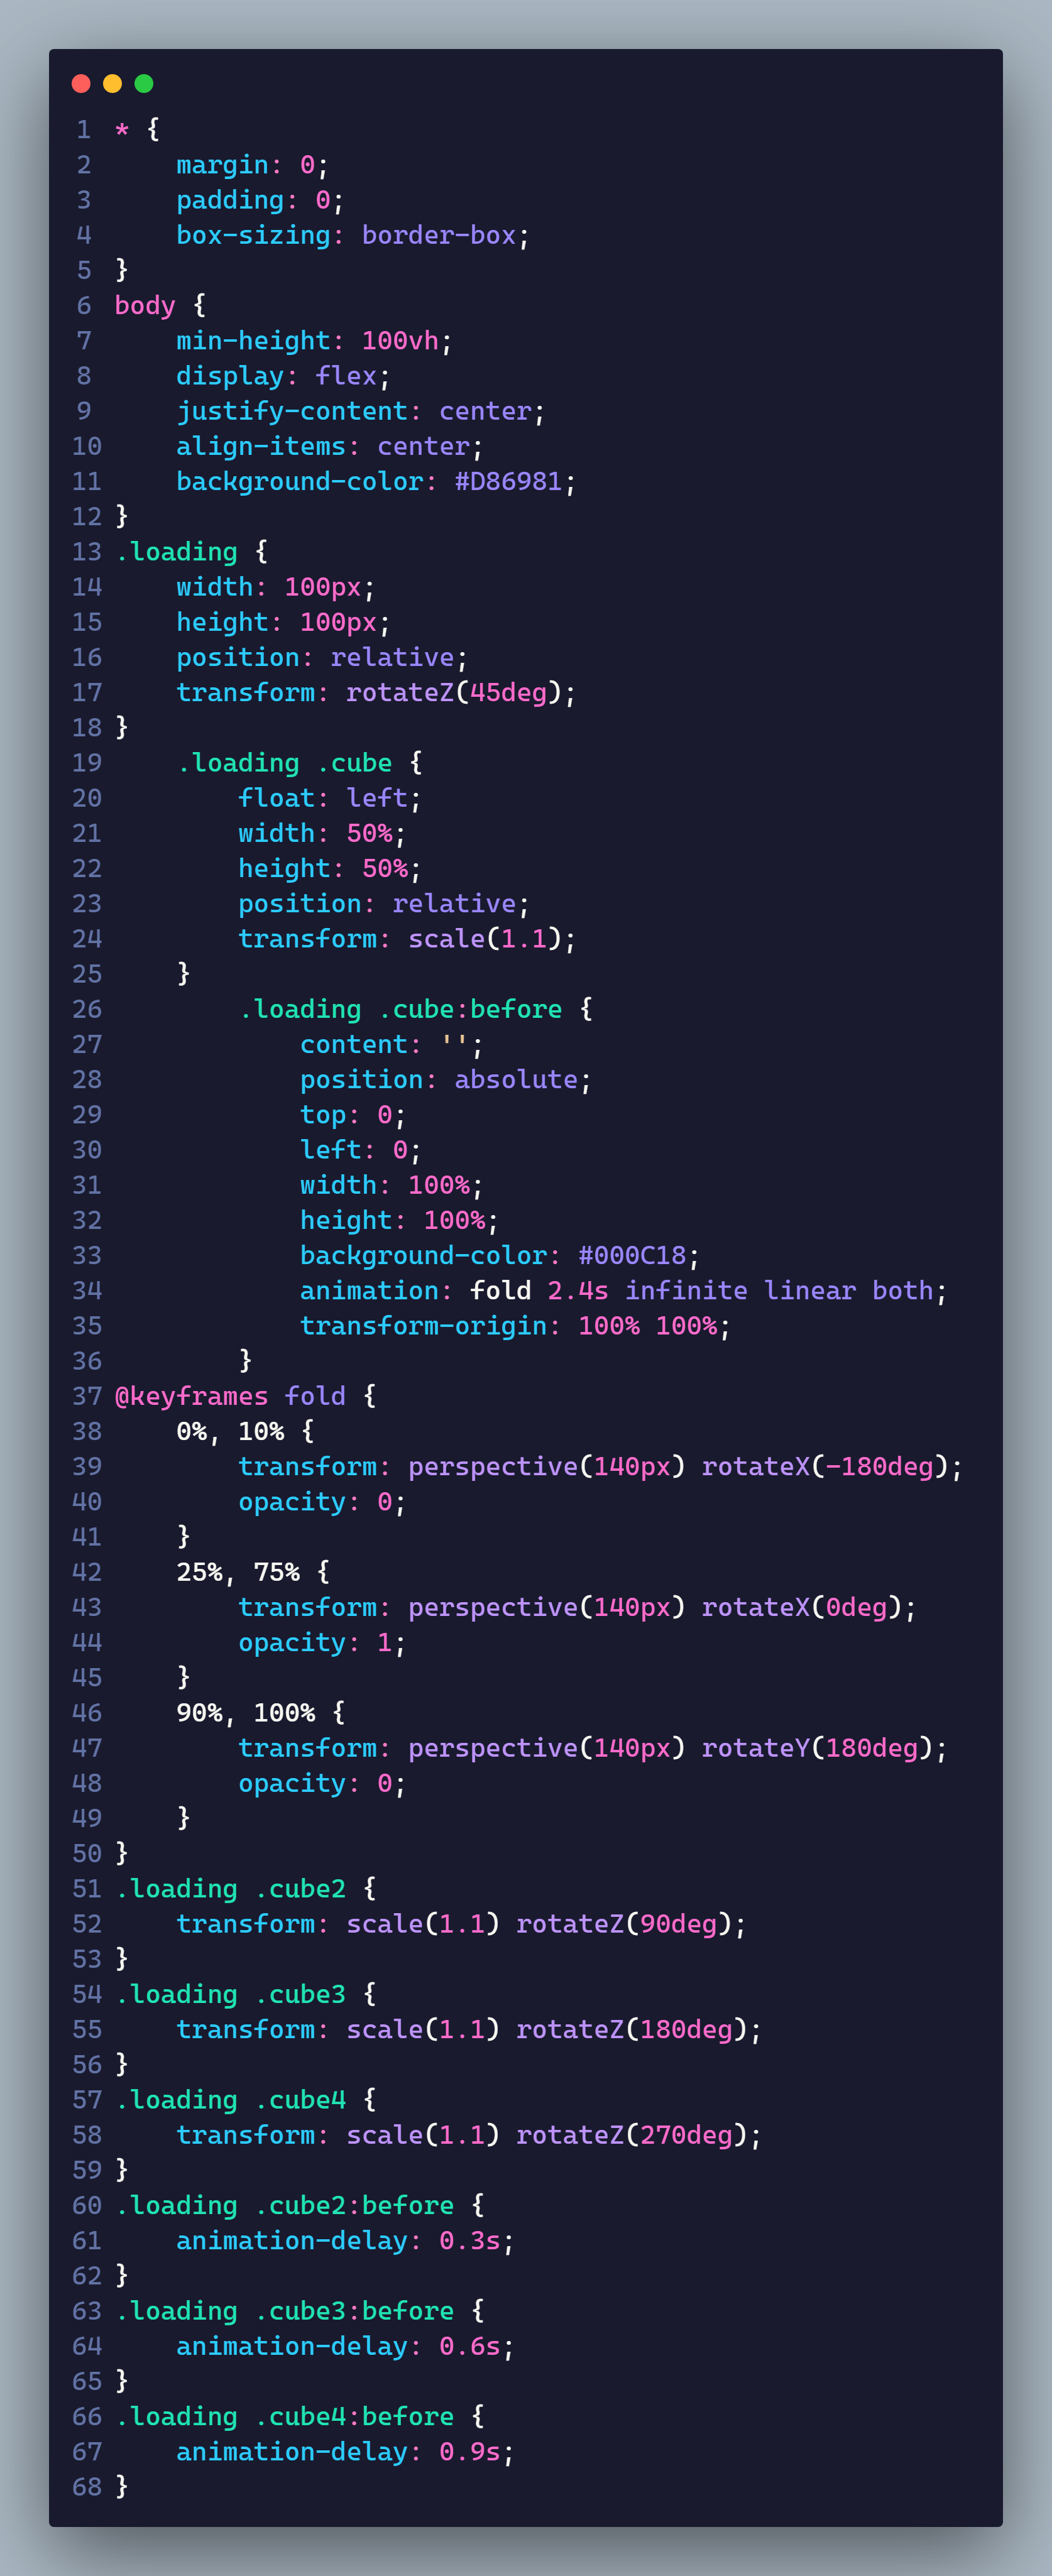Select the color value #D86981
Screen dimensions: 1052x2576
click(508, 481)
